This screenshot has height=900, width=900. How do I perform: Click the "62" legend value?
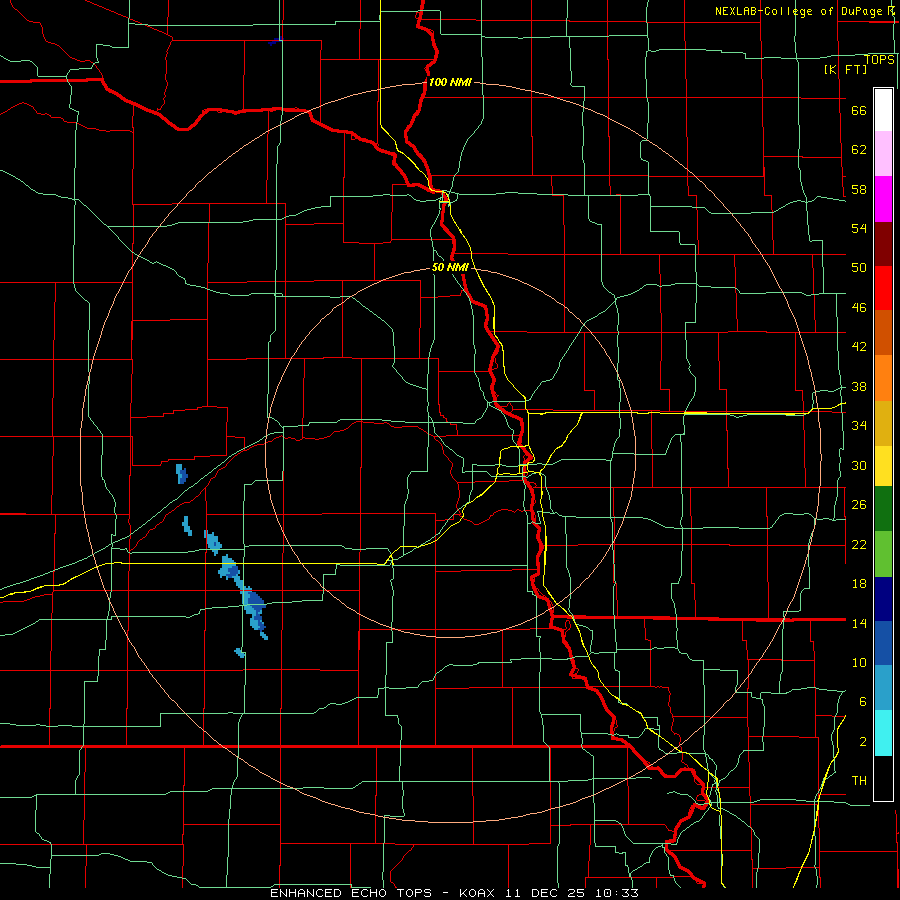859,149
